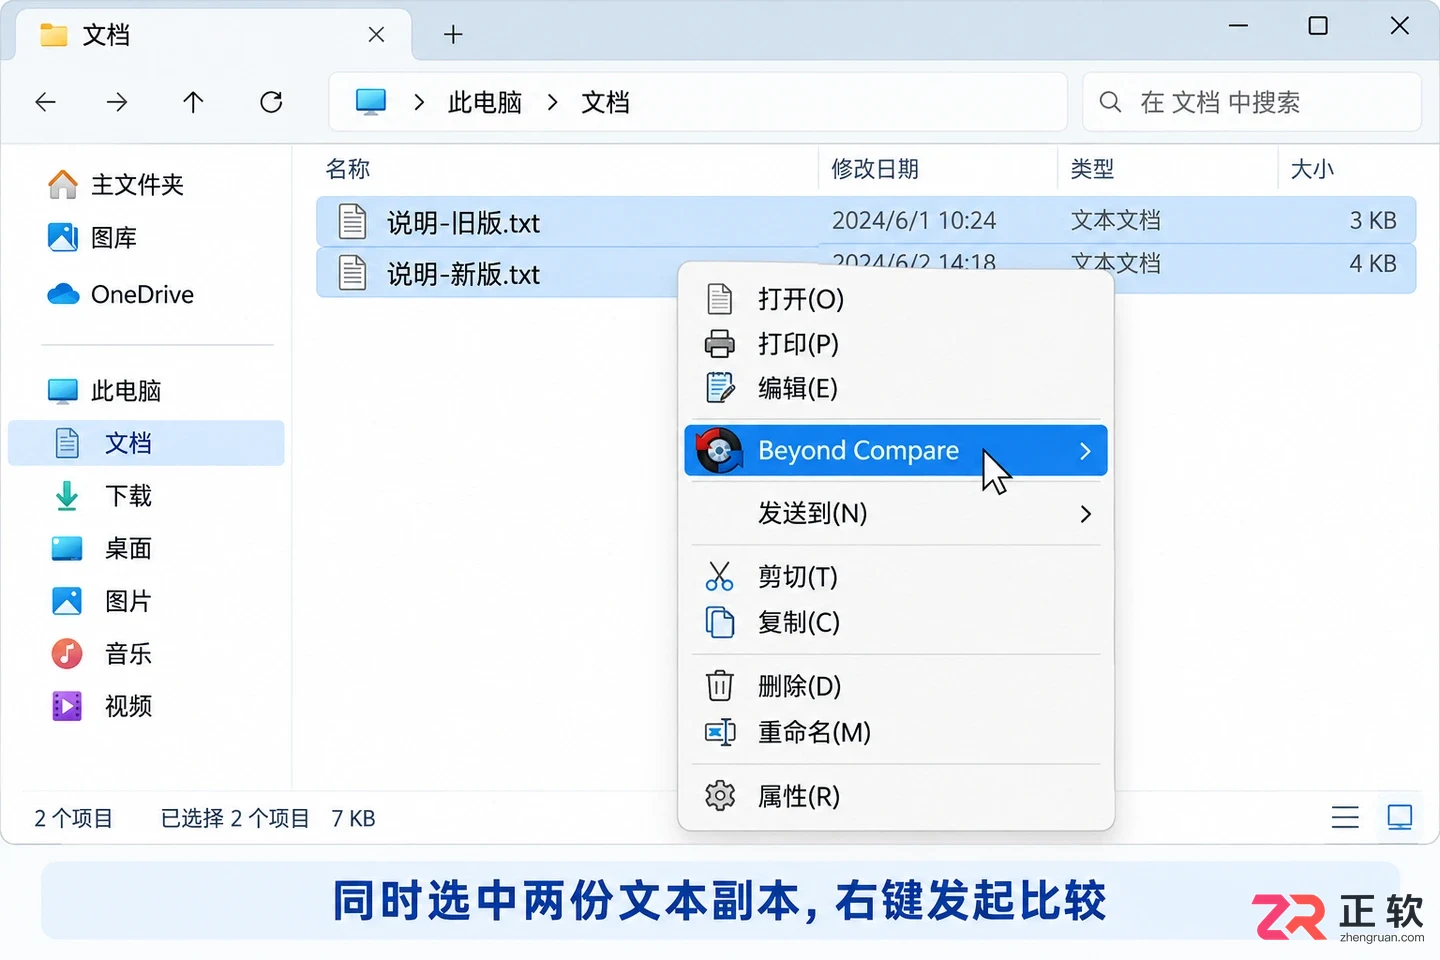Go forward with the right arrow
Screen dimensions: 1440x960
117,102
